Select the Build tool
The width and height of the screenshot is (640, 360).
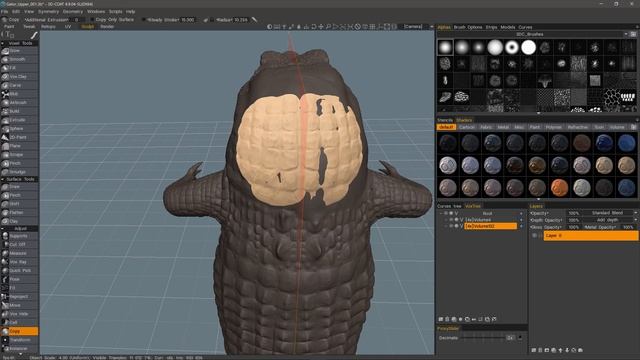tap(20, 111)
